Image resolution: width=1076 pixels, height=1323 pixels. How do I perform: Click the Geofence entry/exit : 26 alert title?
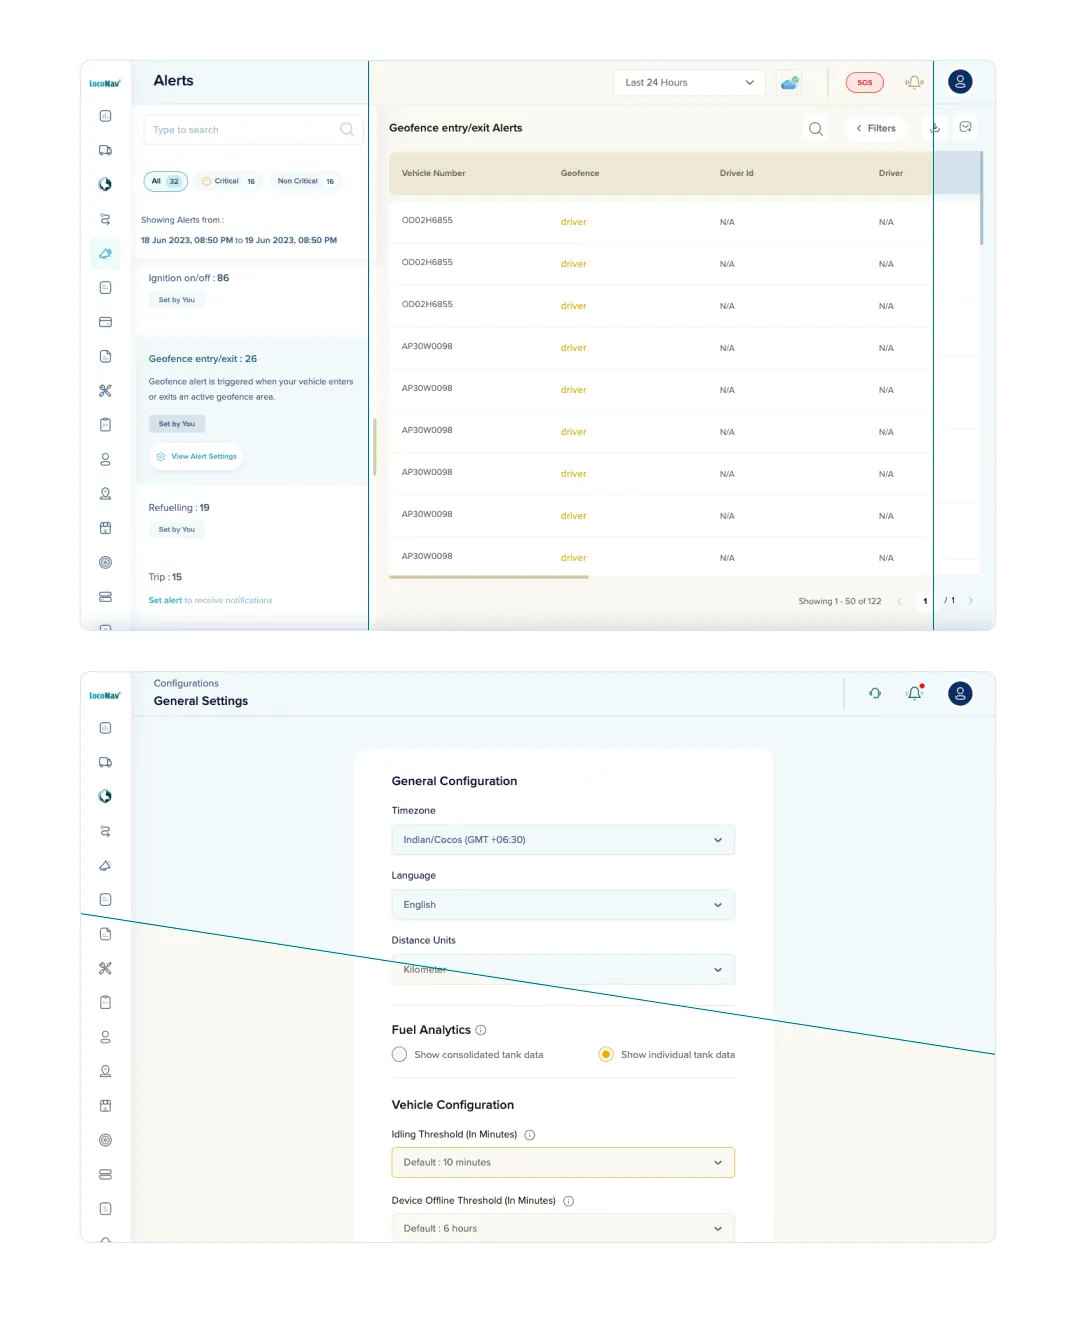pyautogui.click(x=203, y=359)
